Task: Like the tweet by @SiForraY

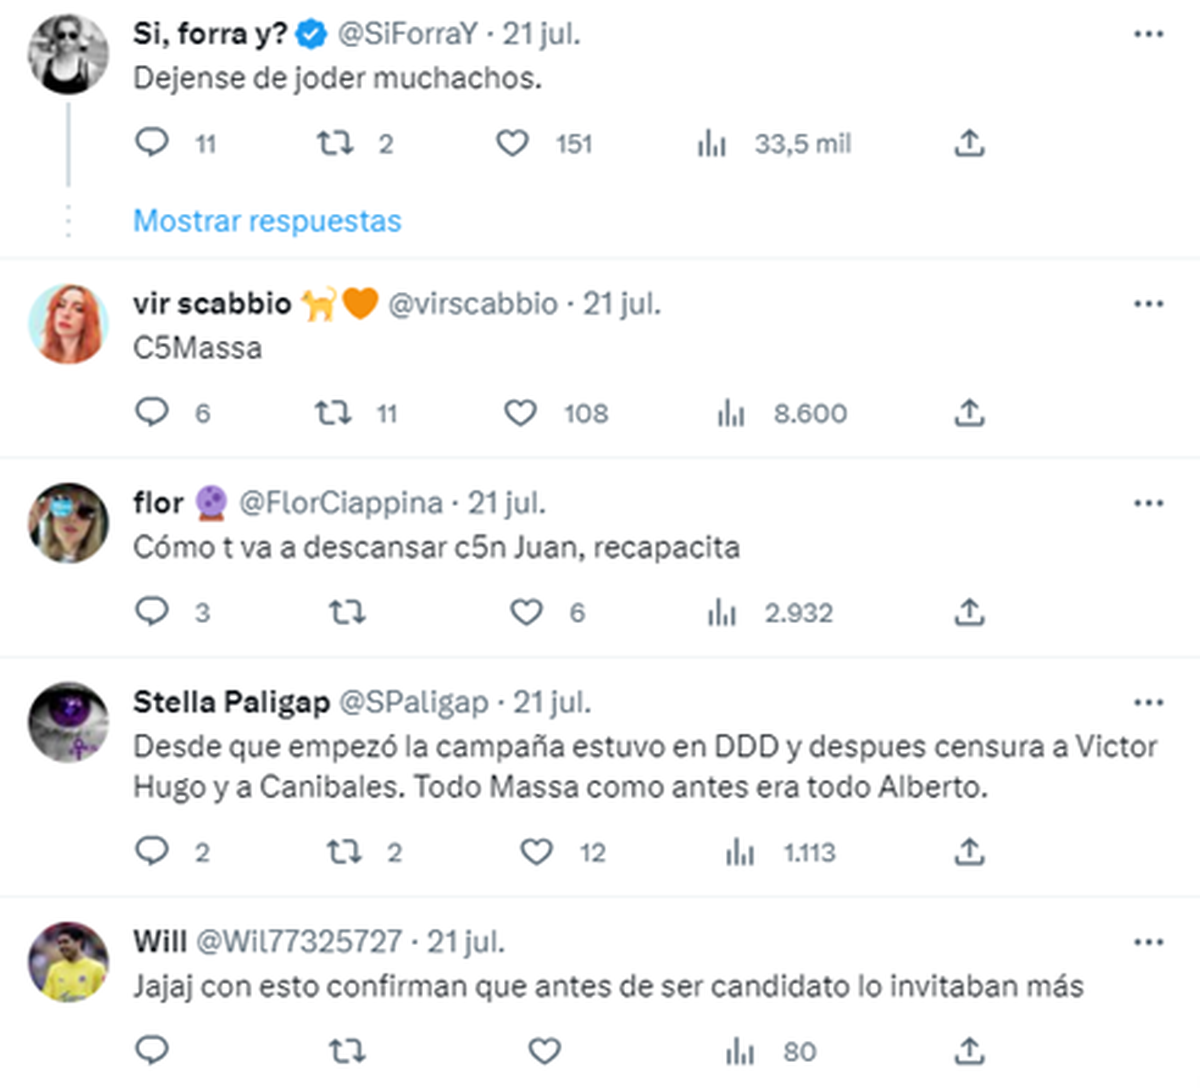Action: 513,143
